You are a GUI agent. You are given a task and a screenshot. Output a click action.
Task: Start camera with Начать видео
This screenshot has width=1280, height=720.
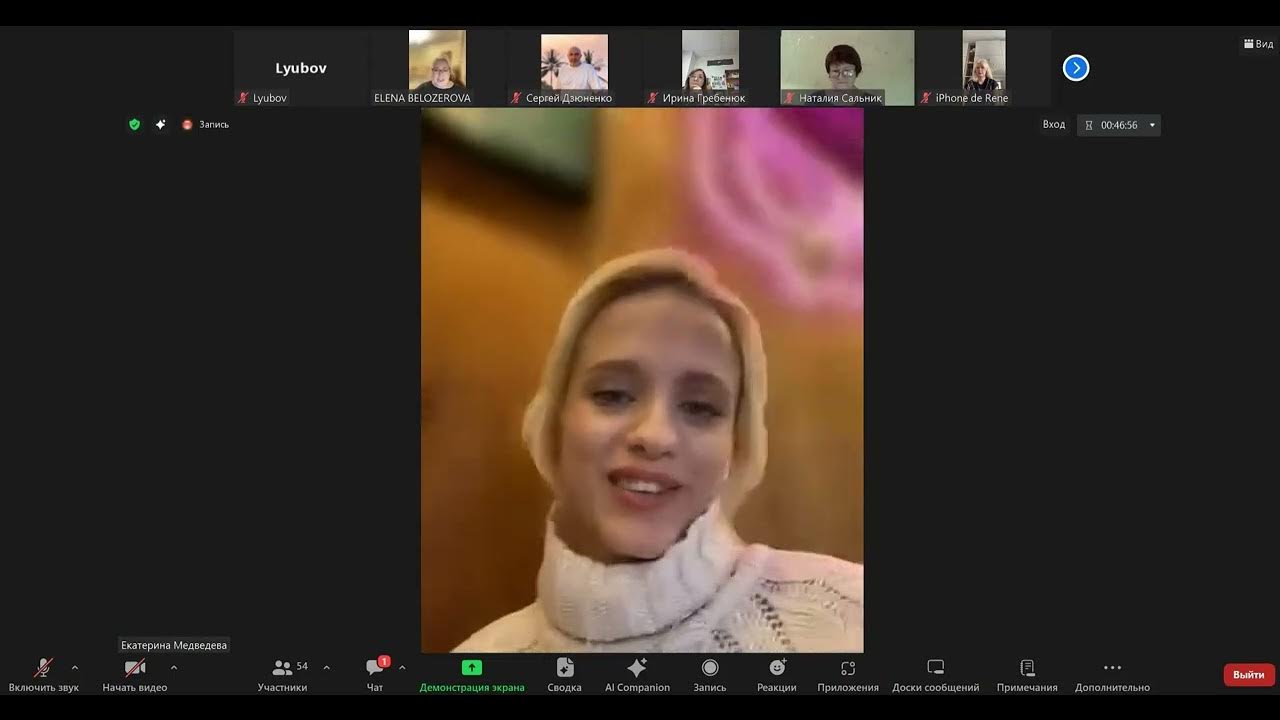pos(135,675)
